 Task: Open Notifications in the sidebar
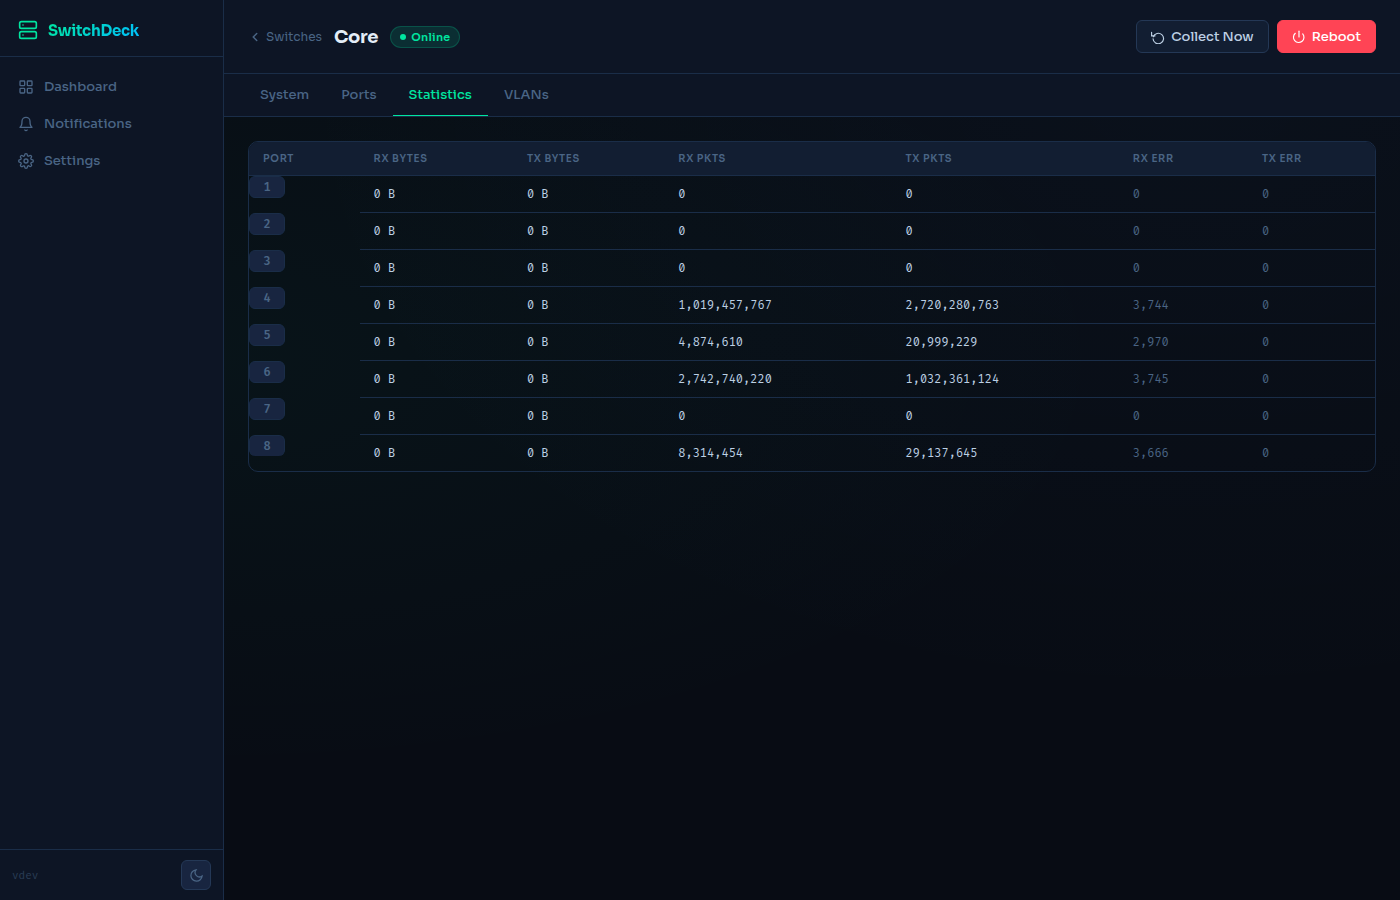[111, 124]
